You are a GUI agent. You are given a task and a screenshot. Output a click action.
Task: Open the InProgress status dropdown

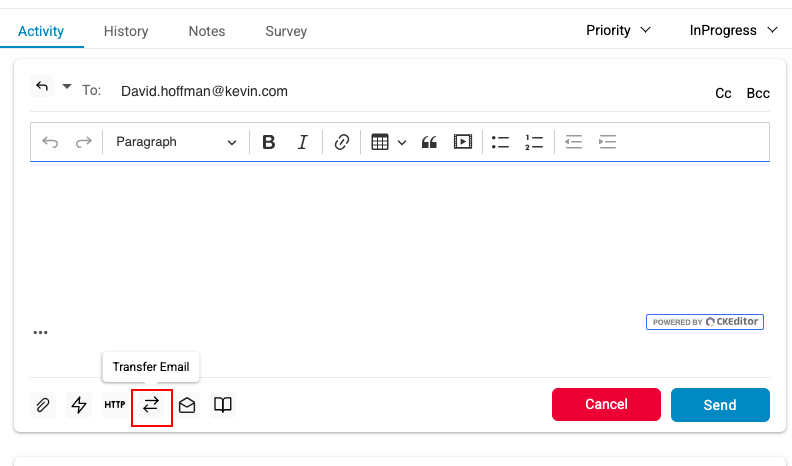pyautogui.click(x=733, y=30)
